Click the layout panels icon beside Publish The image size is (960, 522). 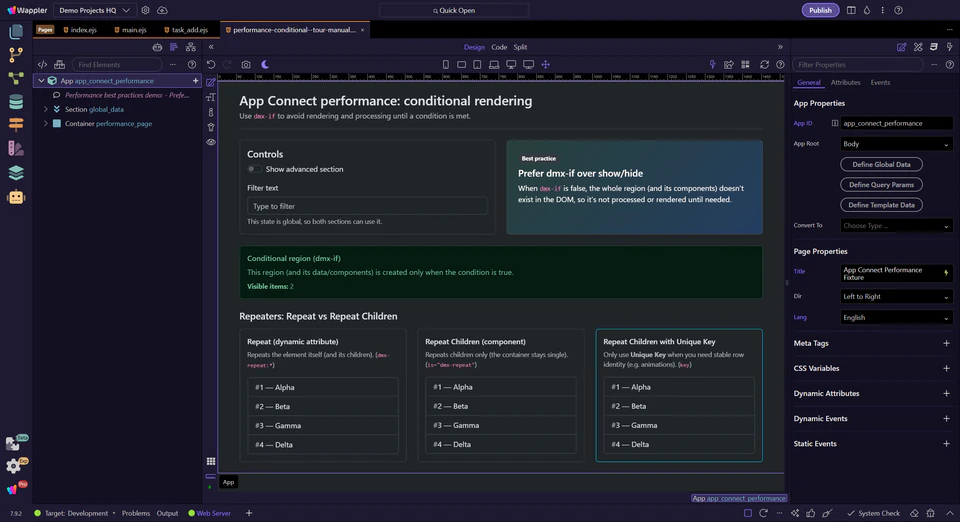click(x=851, y=10)
